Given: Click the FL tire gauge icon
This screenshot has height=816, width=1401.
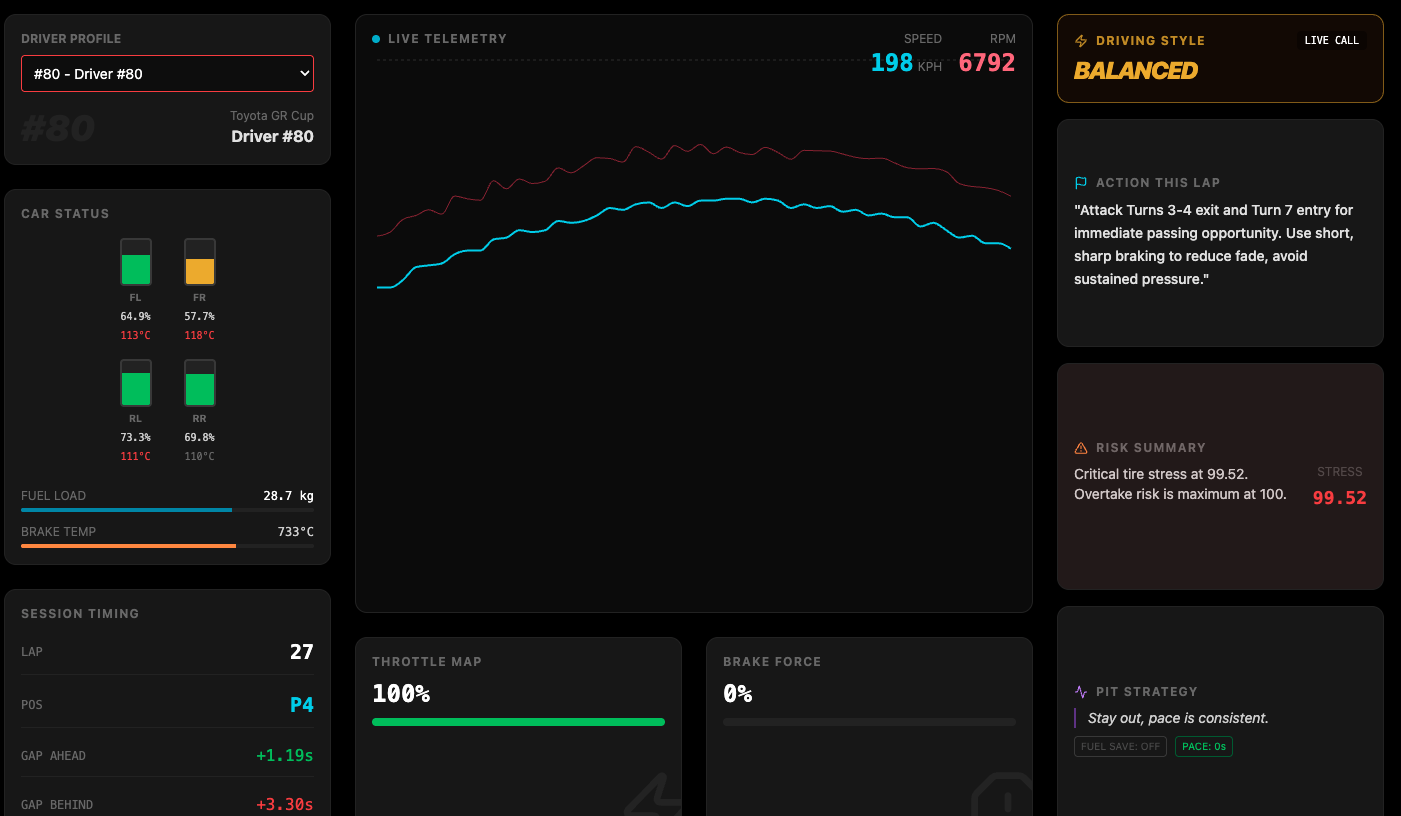Looking at the screenshot, I should (136, 262).
